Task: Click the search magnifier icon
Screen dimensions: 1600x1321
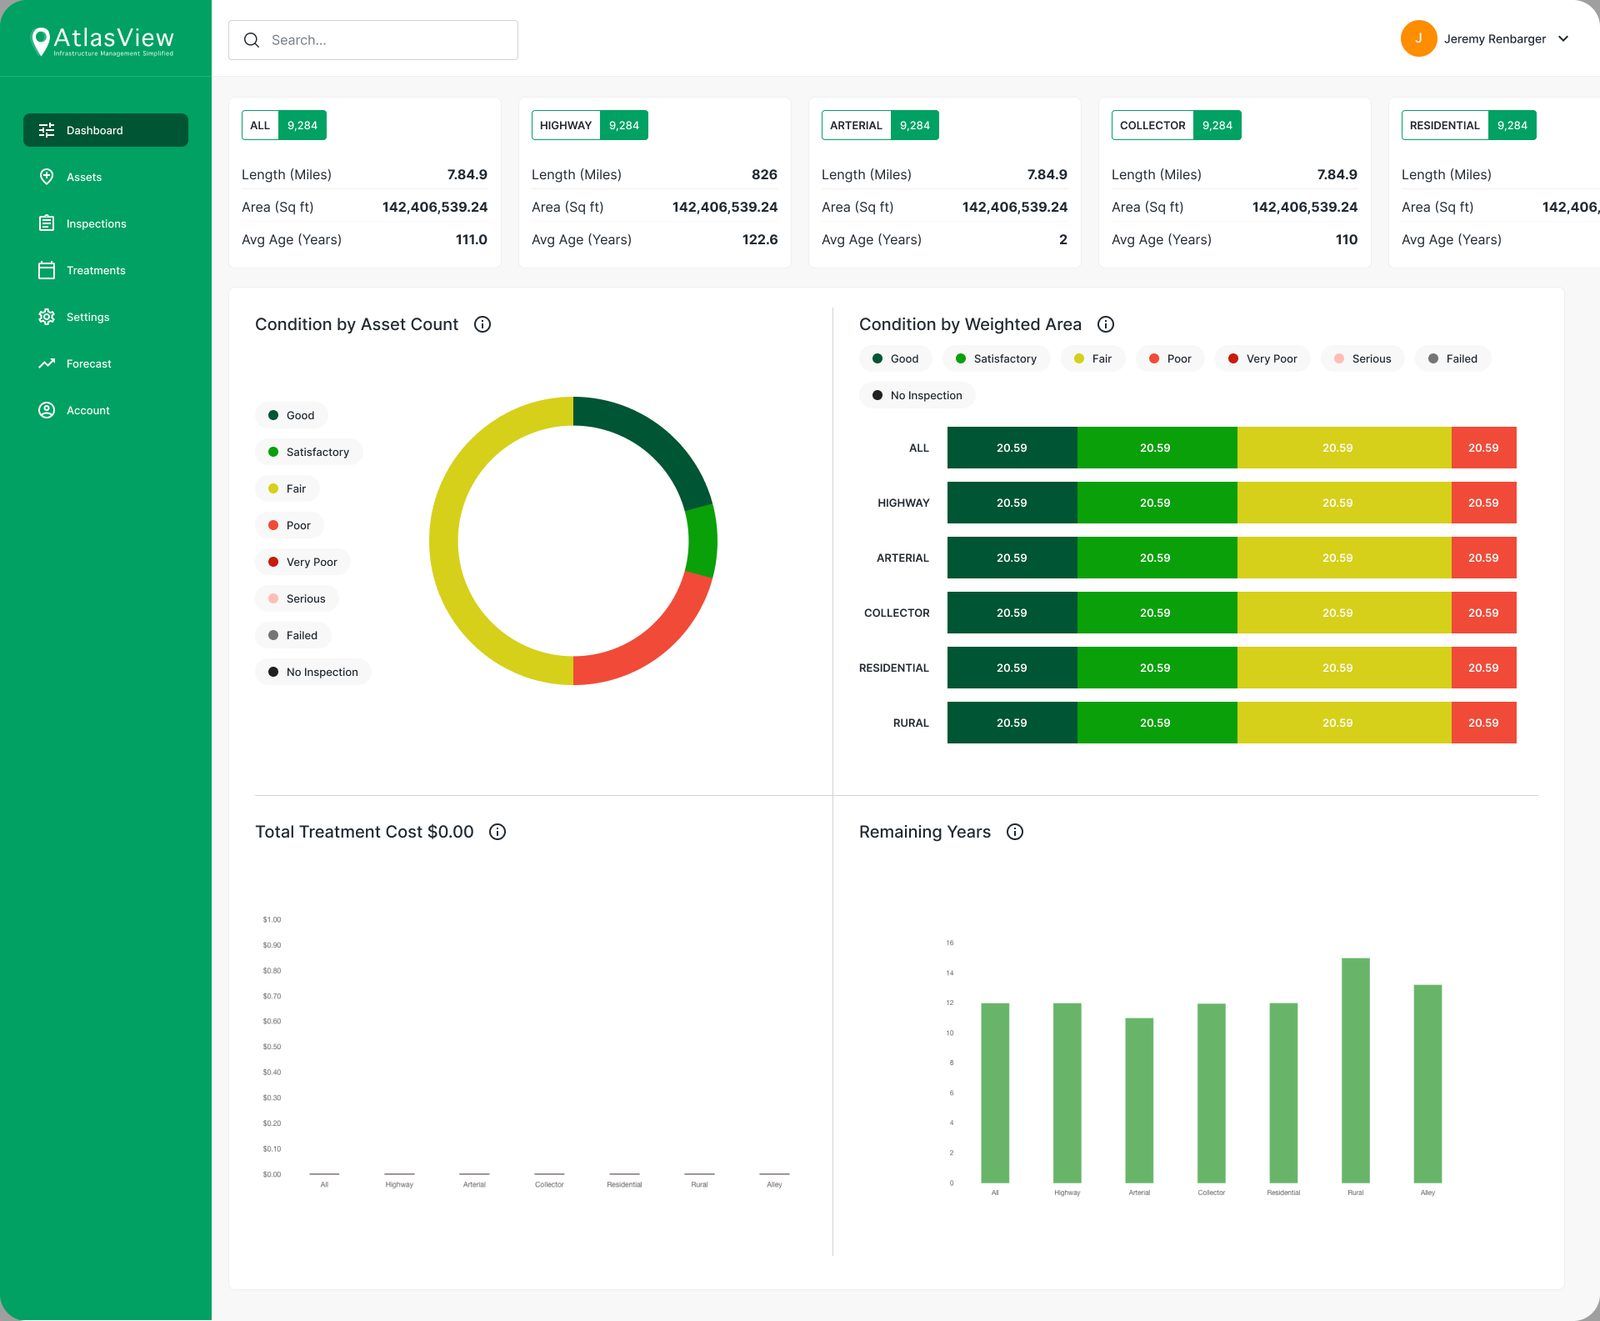Action: (x=252, y=40)
